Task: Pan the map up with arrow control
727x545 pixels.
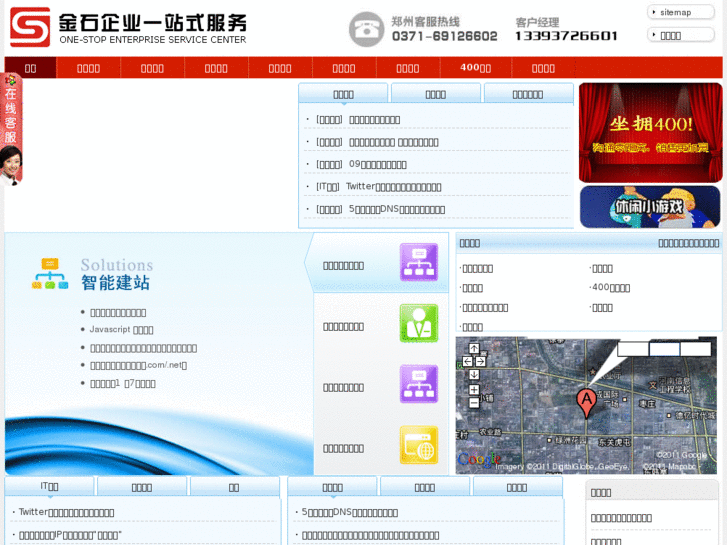Action: point(474,348)
